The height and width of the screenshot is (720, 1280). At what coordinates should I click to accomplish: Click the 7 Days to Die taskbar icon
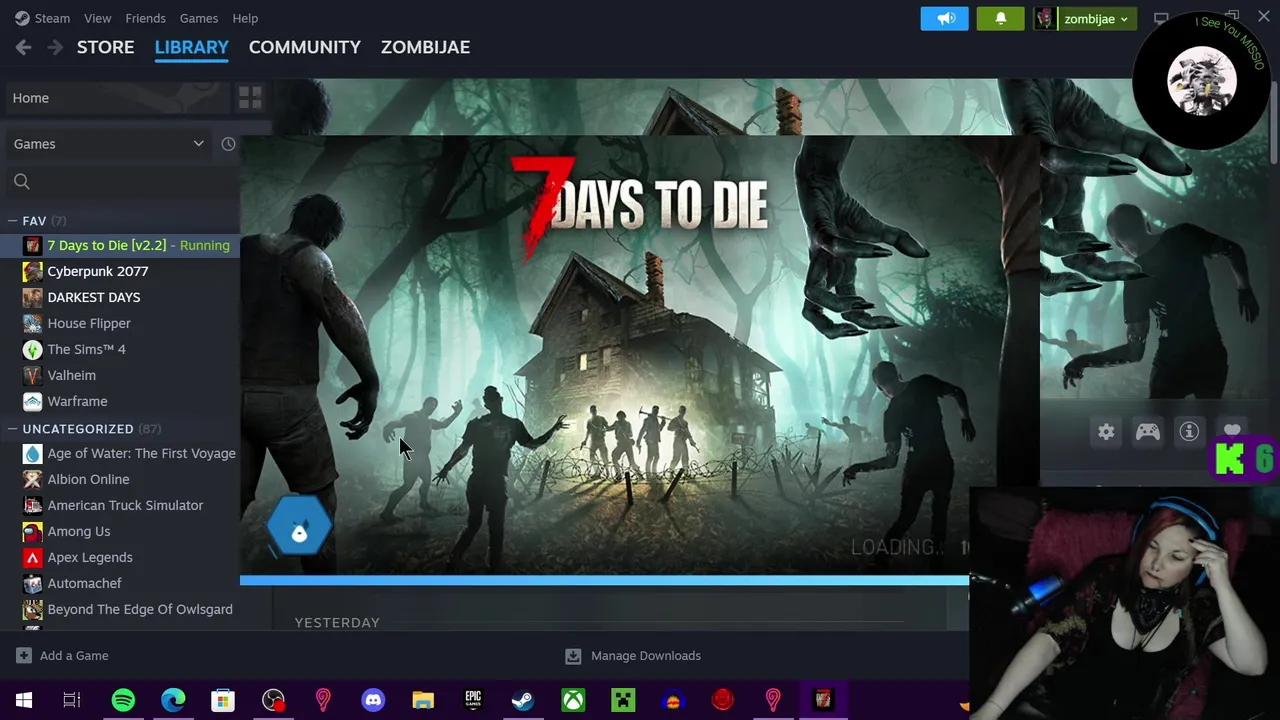click(x=823, y=700)
